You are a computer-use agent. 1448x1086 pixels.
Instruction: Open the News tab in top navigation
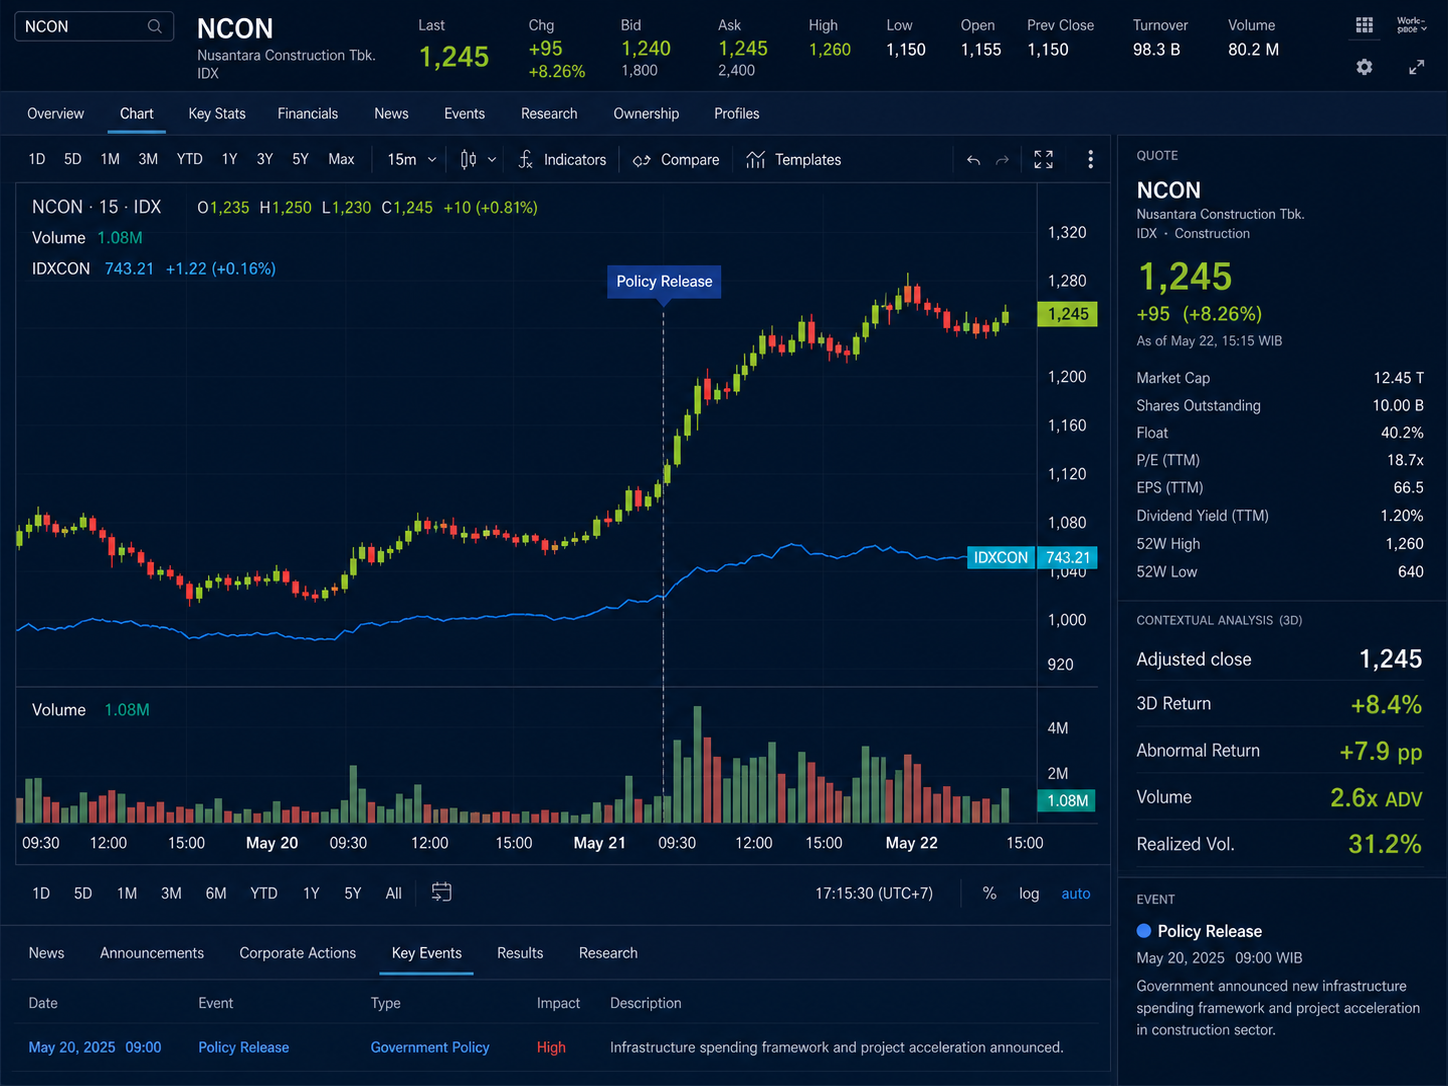[x=391, y=113]
